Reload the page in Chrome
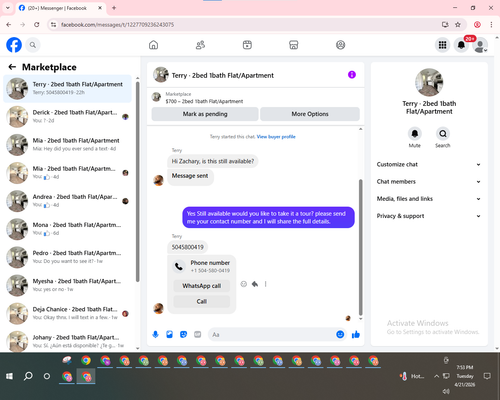 click(37, 25)
